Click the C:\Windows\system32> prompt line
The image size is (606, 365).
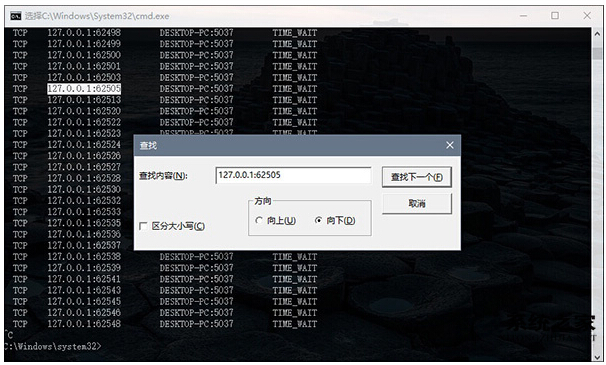53,346
